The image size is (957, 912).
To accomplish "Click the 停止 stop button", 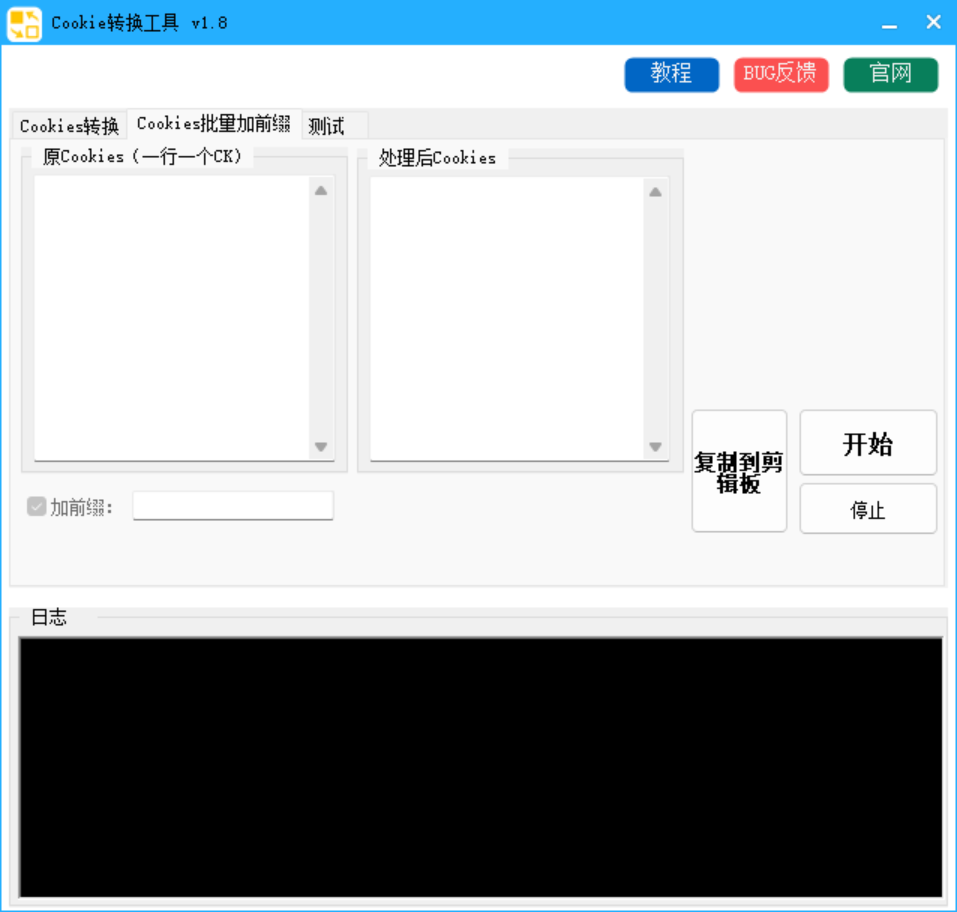I will [x=868, y=509].
